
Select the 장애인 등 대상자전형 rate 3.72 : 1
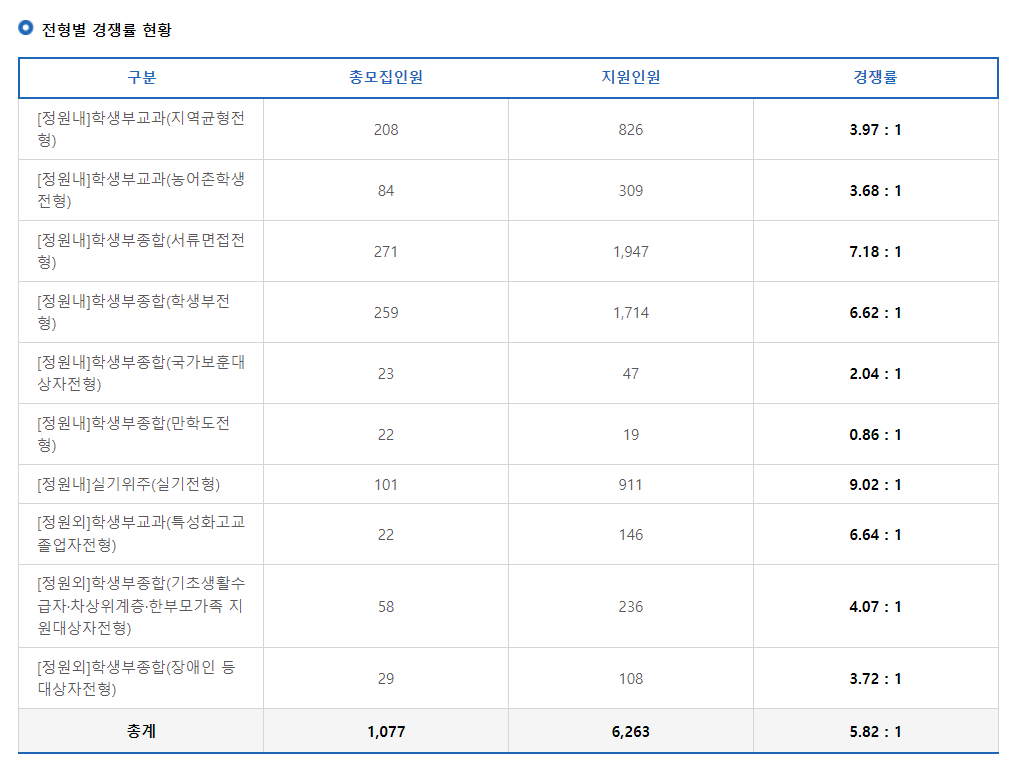click(876, 677)
